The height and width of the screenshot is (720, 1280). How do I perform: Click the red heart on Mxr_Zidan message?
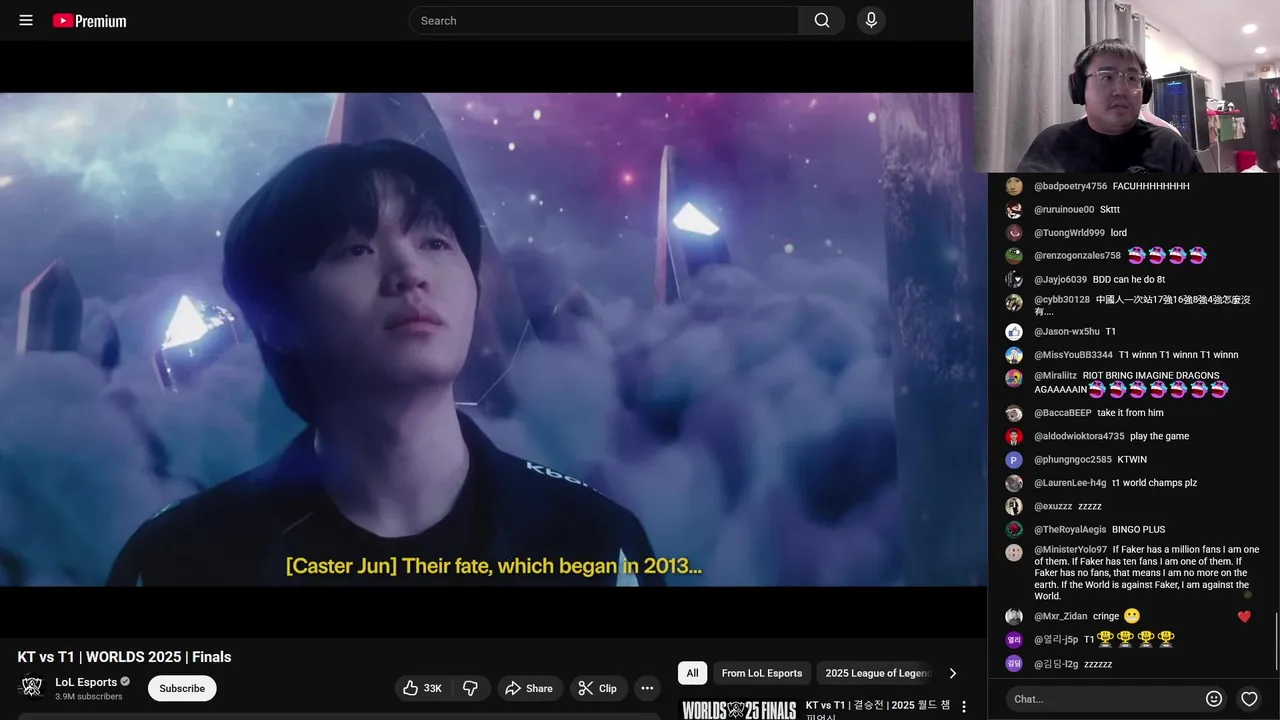pos(1244,617)
